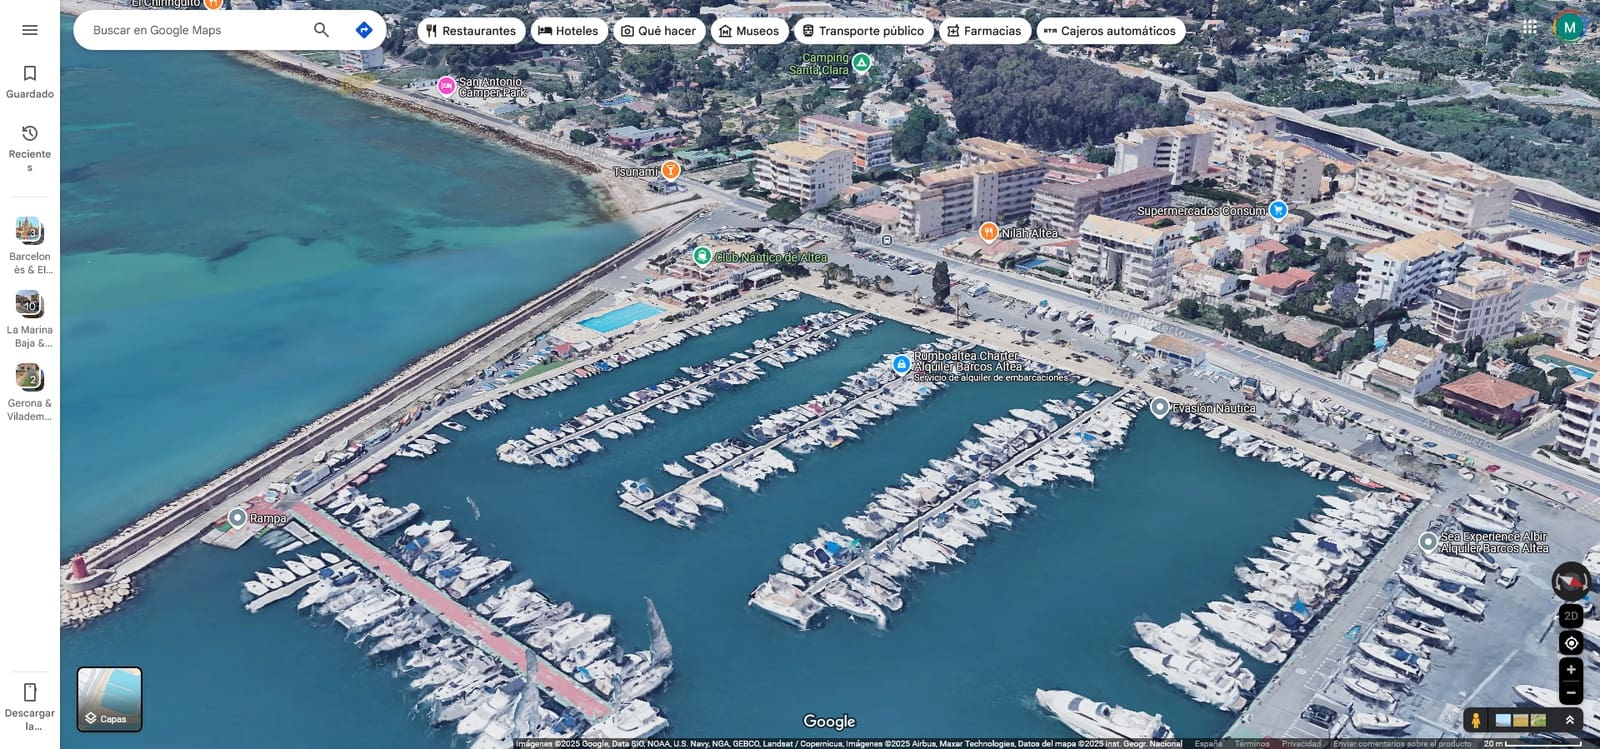Click the search magnifier icon
This screenshot has height=749, width=1600.
pos(321,30)
